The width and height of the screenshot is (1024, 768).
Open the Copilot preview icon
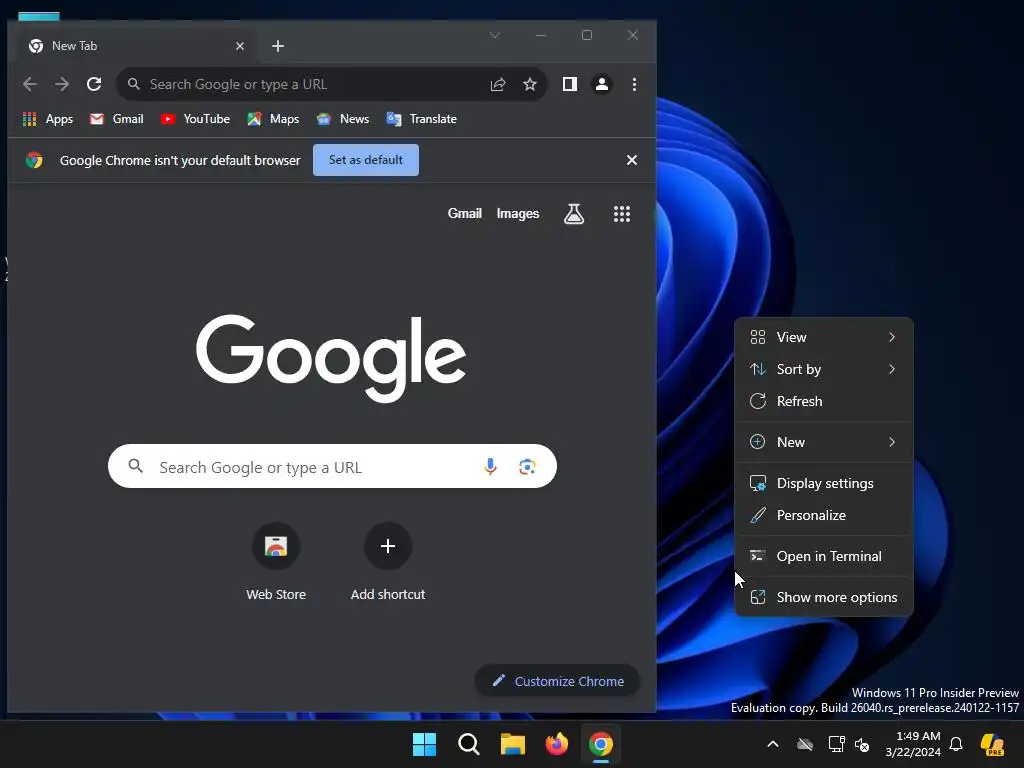(993, 744)
